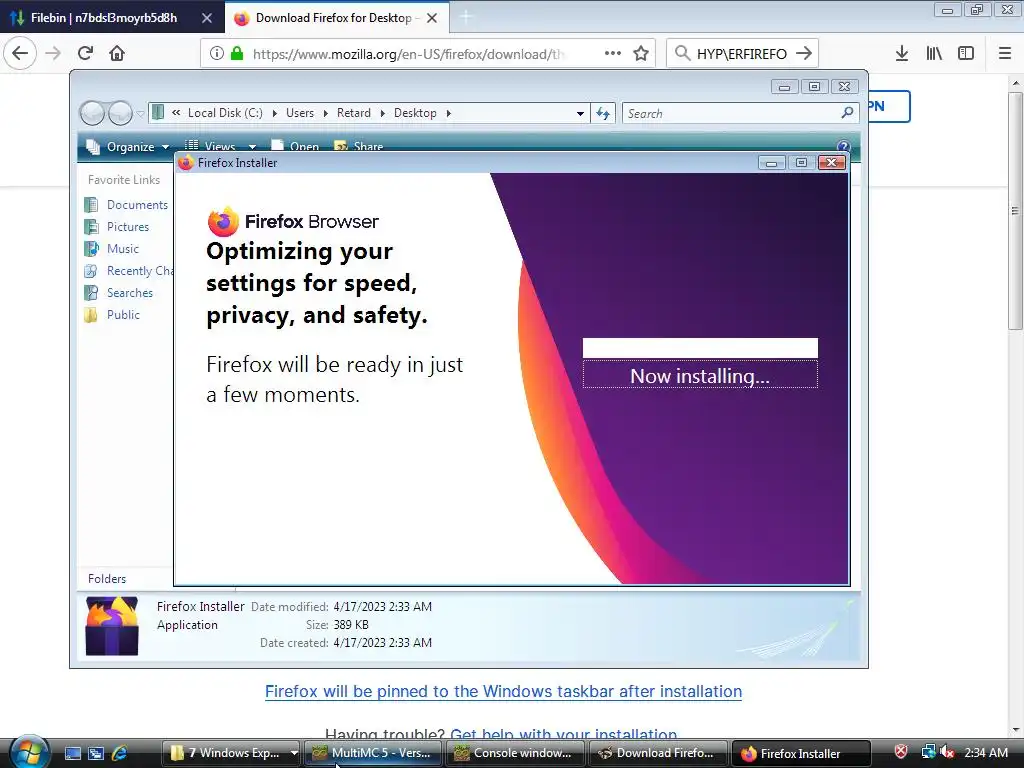1024x768 pixels.
Task: Click muted volume tray icon
Action: 948,752
